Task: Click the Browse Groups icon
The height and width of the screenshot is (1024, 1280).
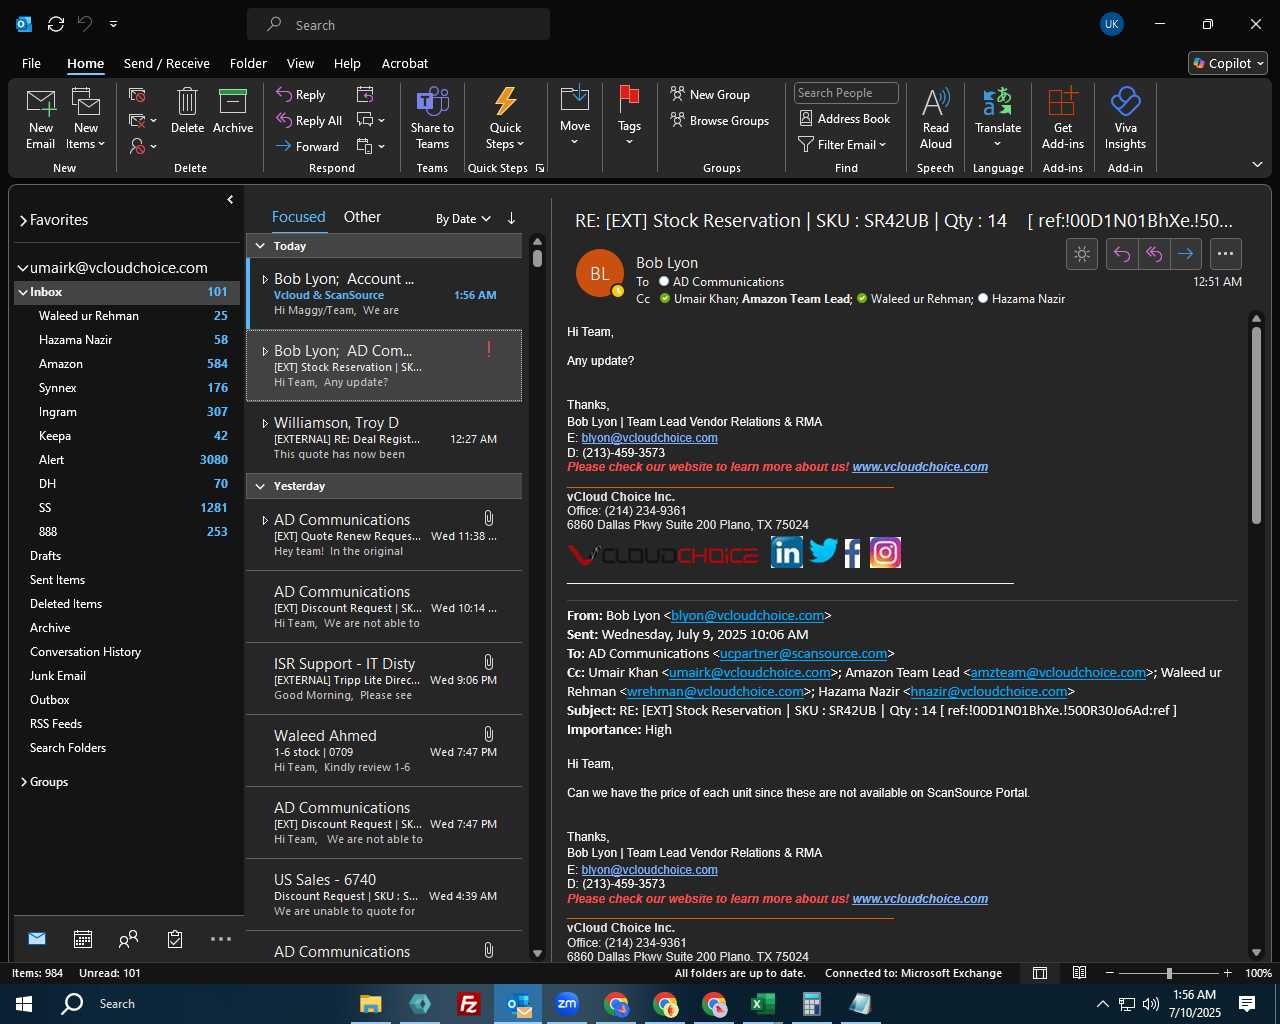Action: (678, 120)
